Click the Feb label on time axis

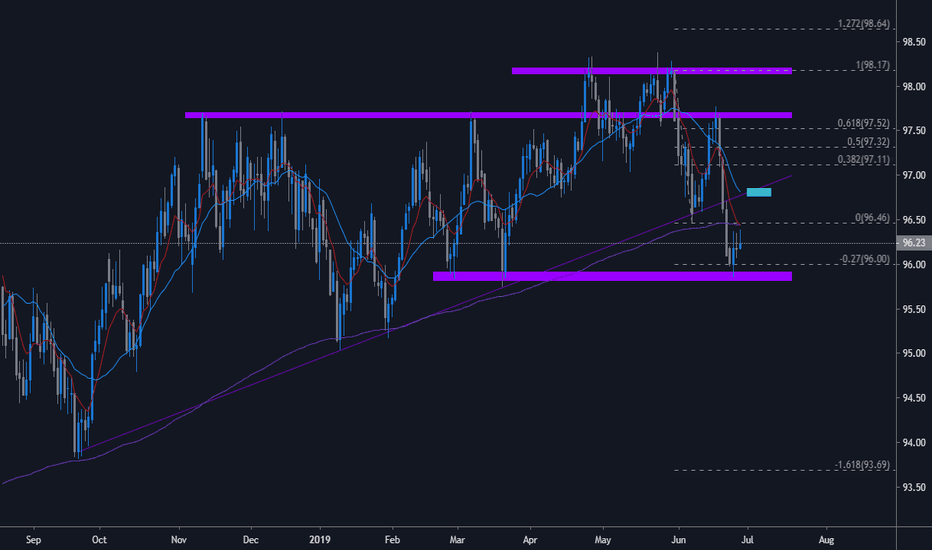pyautogui.click(x=392, y=540)
